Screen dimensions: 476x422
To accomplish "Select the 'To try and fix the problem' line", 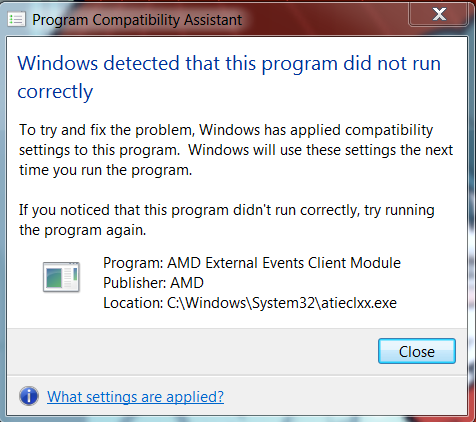I will [226, 130].
